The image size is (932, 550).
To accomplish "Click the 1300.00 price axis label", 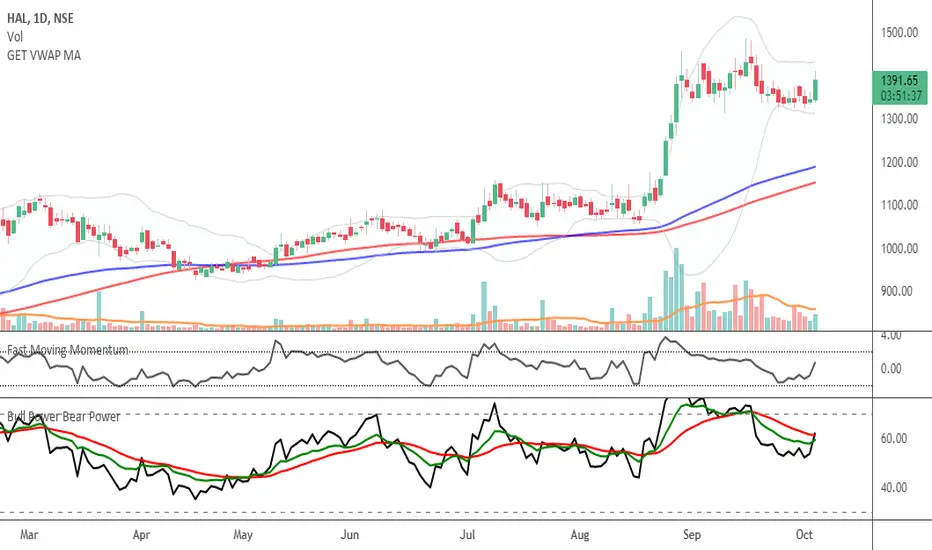I will click(x=899, y=119).
